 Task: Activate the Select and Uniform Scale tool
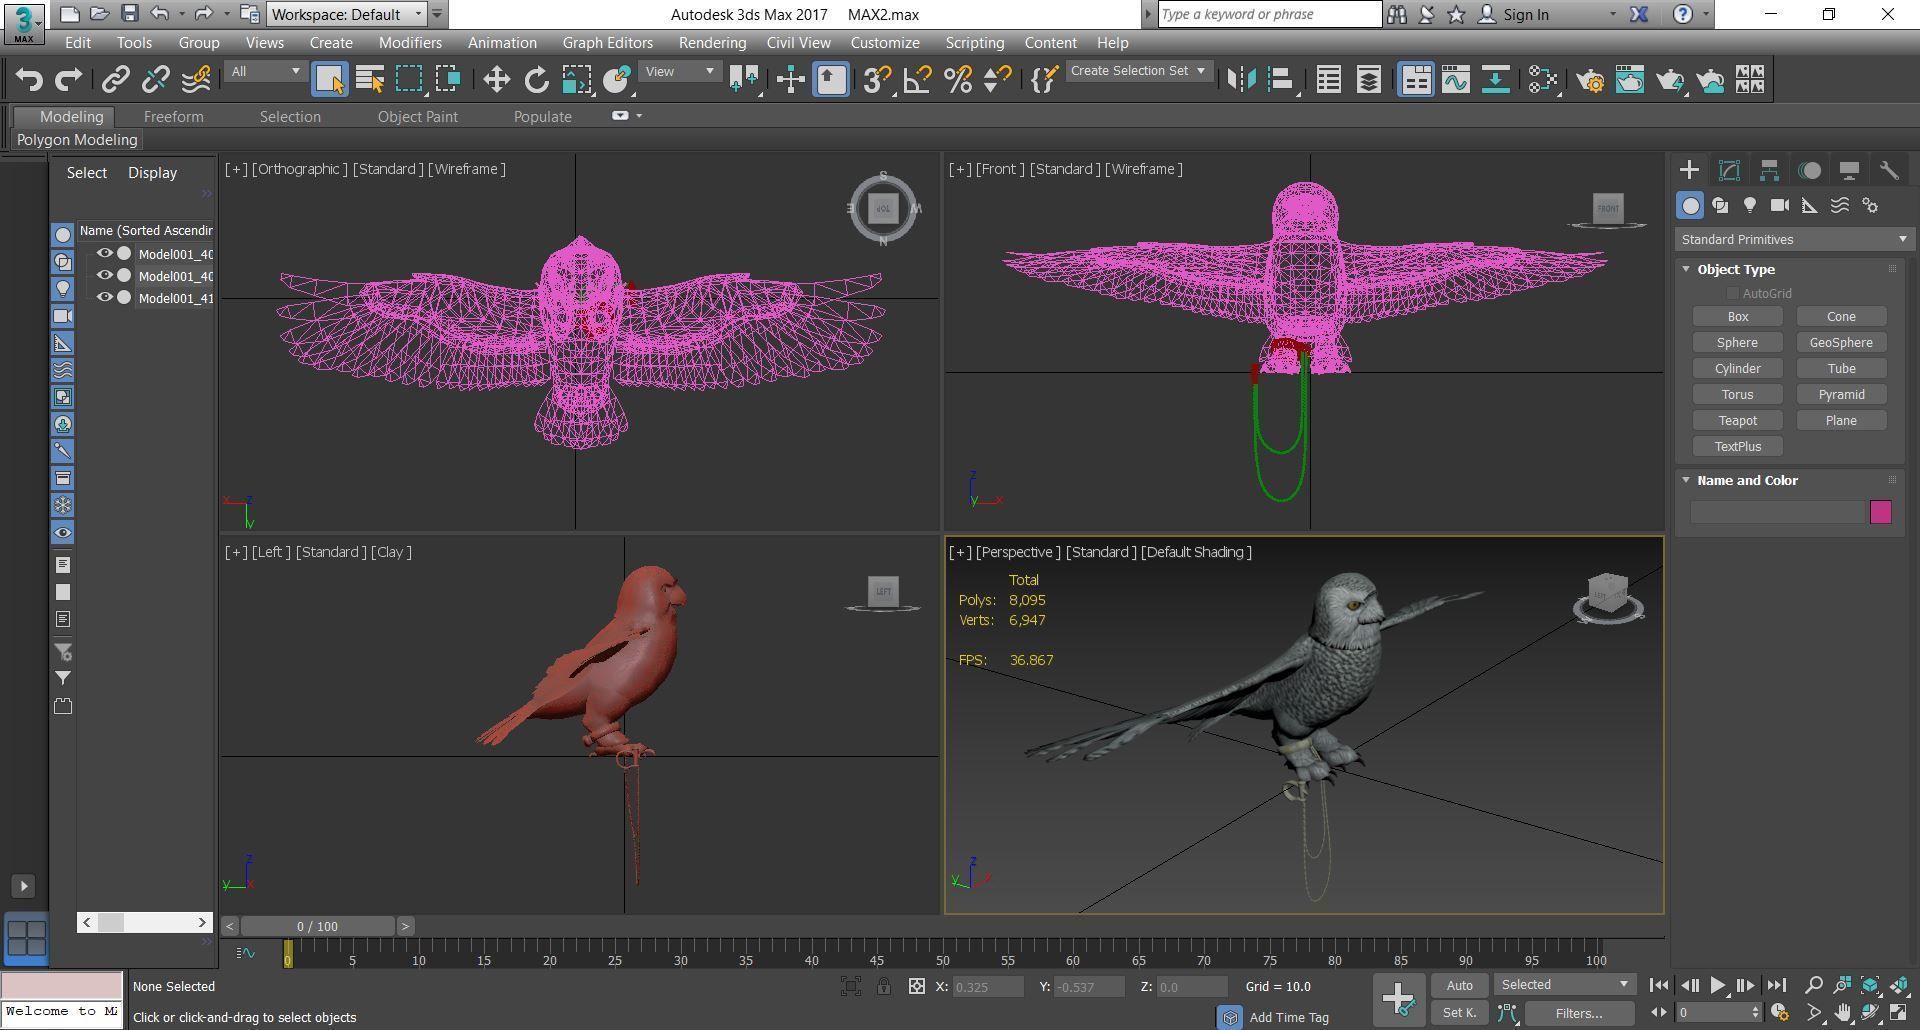point(576,79)
